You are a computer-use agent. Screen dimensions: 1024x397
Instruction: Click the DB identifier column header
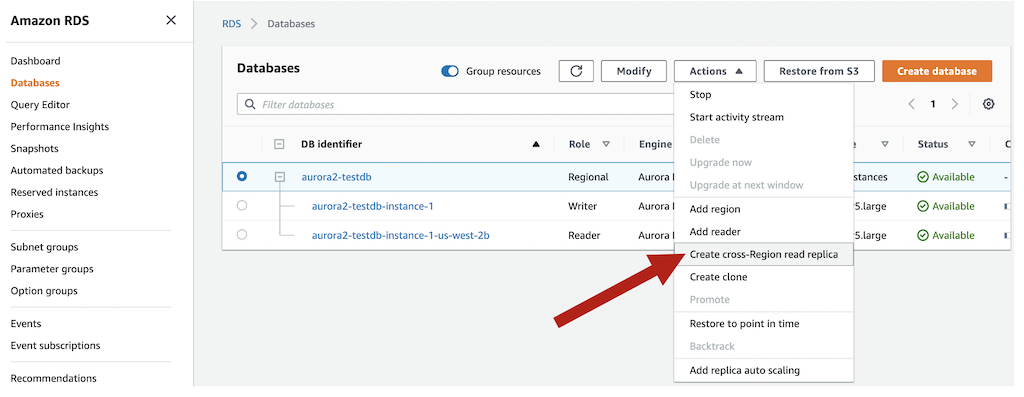click(332, 144)
